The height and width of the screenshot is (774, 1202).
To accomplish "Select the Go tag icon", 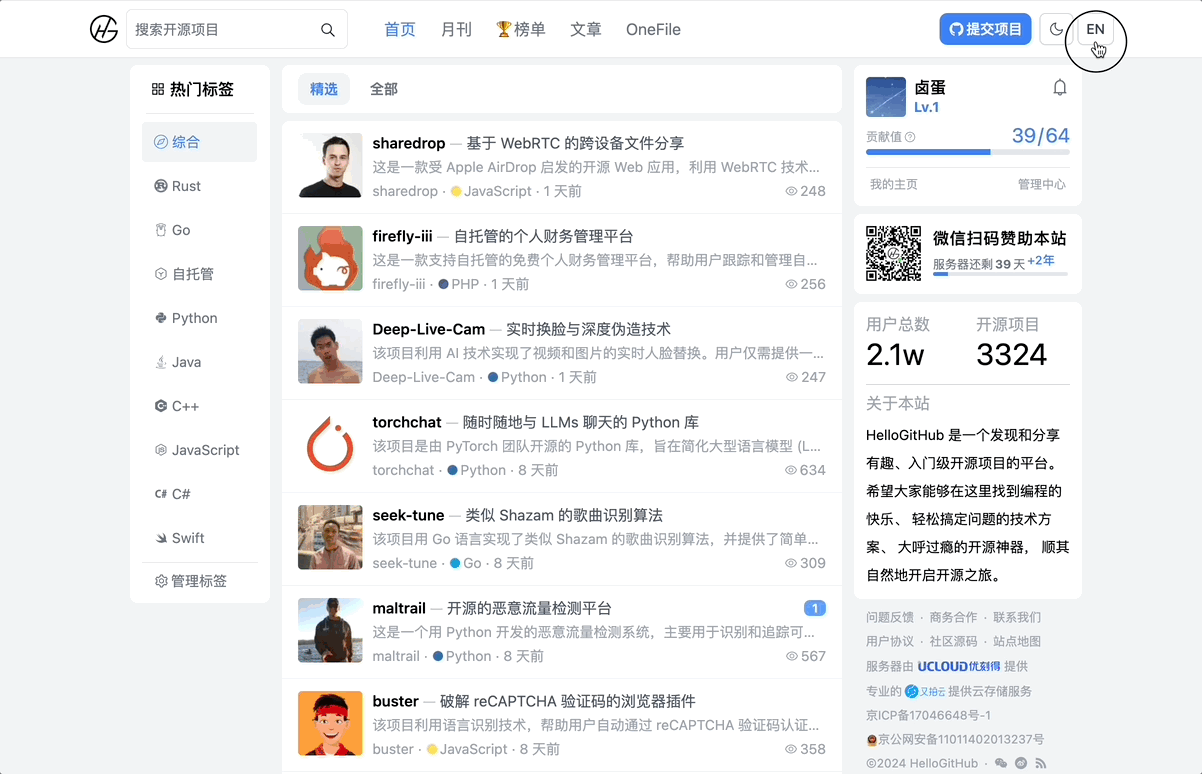I will point(160,230).
